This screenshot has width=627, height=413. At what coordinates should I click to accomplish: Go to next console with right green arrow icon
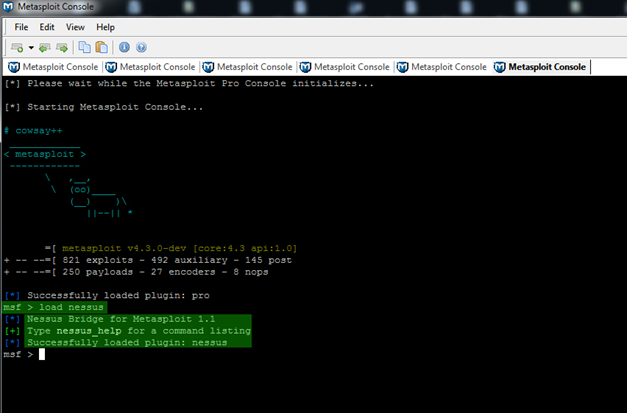coord(62,48)
